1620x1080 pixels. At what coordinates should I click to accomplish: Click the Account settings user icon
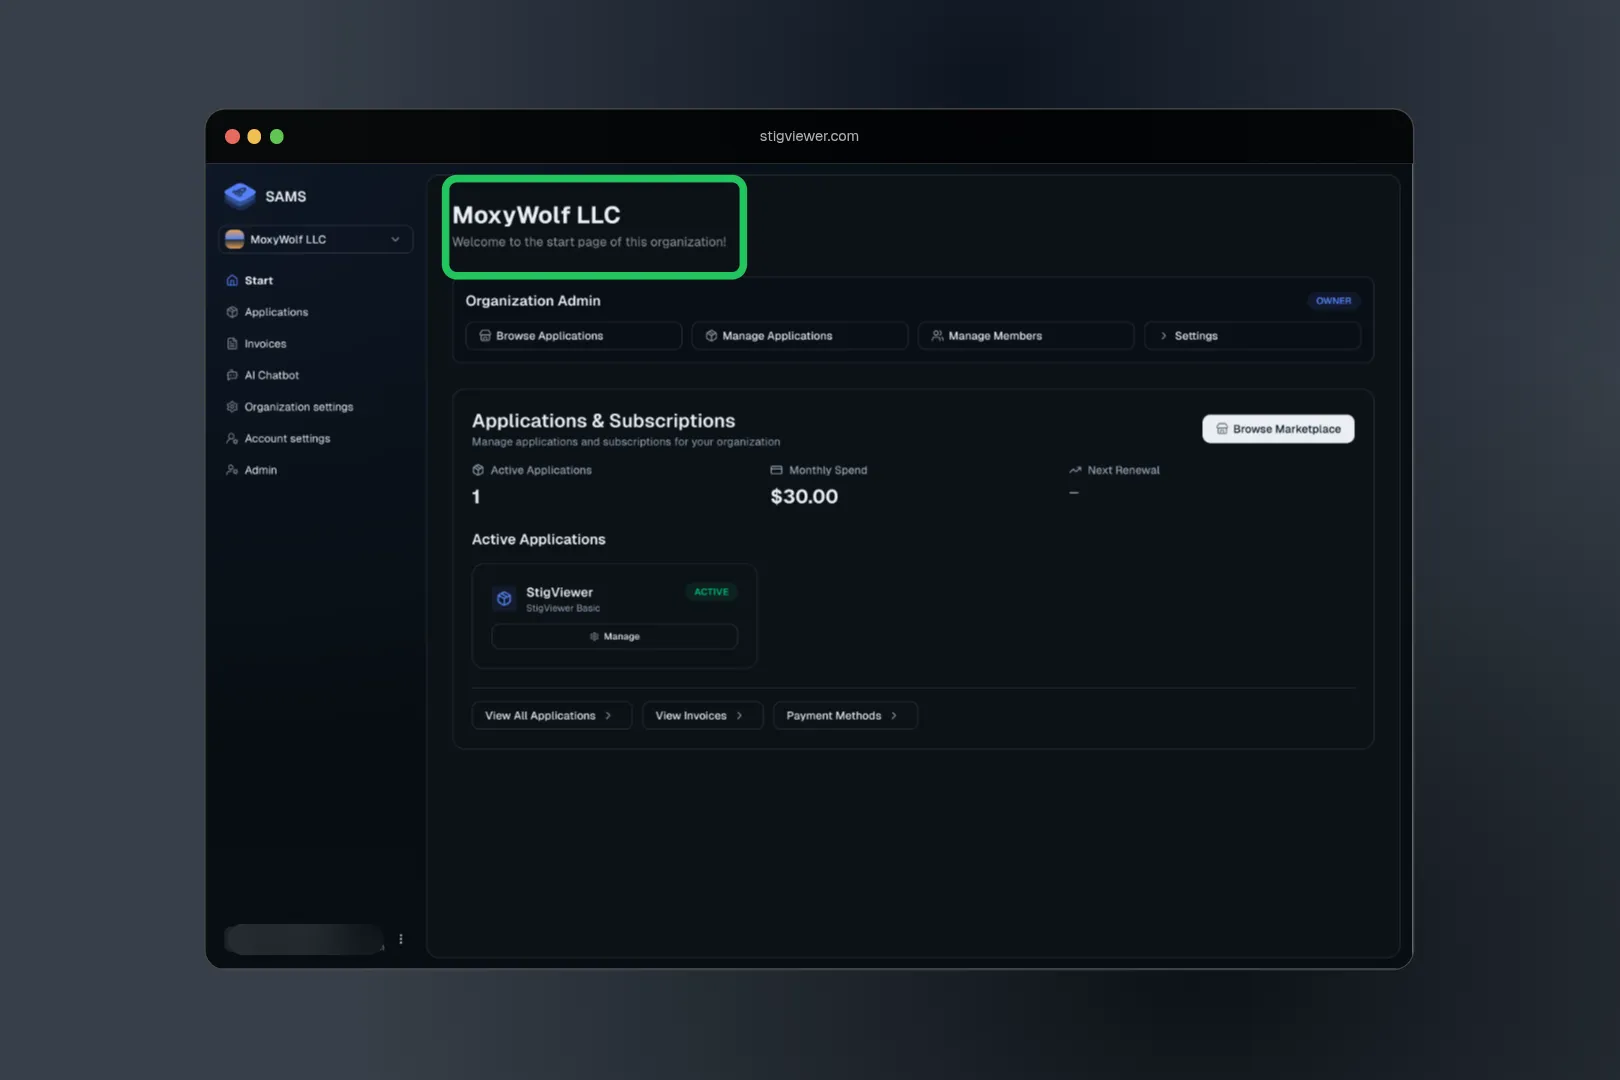[232, 438]
